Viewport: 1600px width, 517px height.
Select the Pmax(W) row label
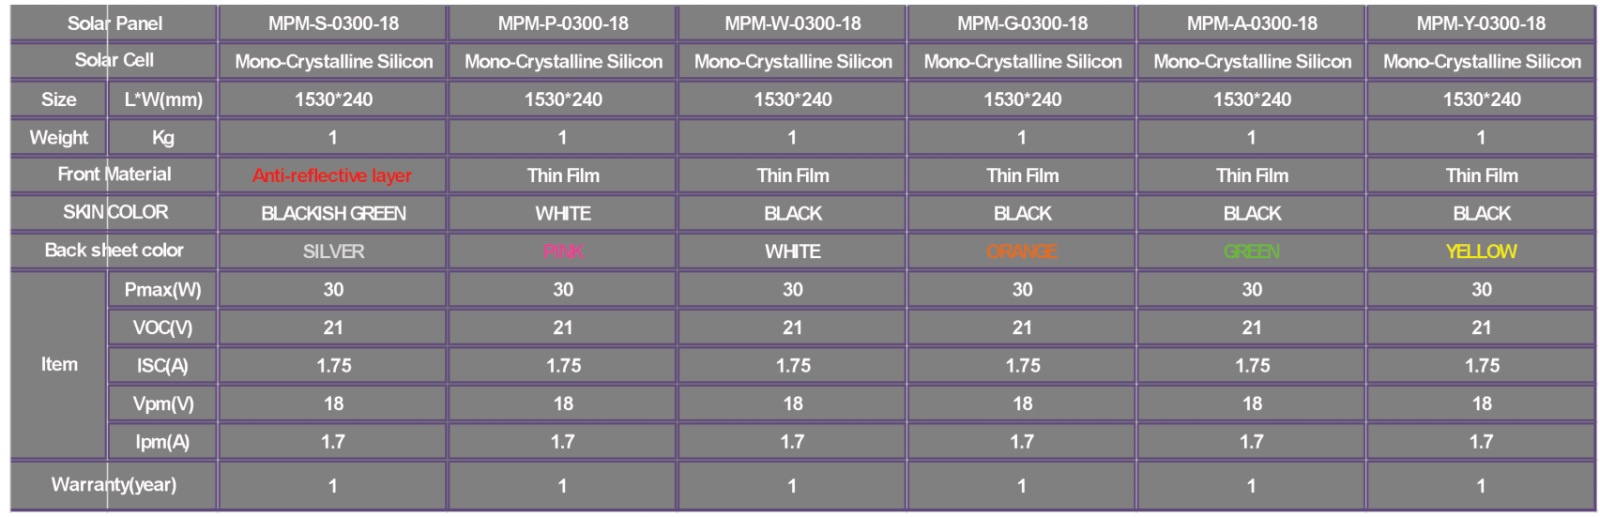(163, 290)
